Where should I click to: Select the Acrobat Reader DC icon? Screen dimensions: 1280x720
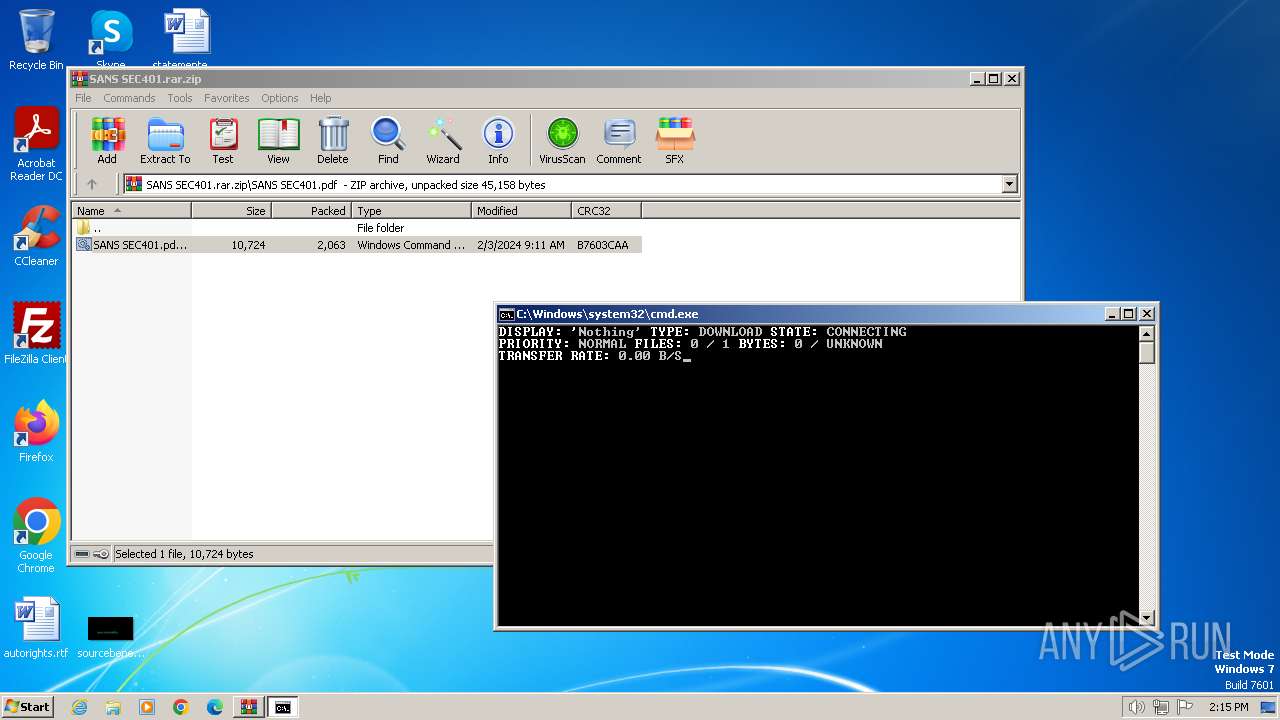(x=36, y=144)
